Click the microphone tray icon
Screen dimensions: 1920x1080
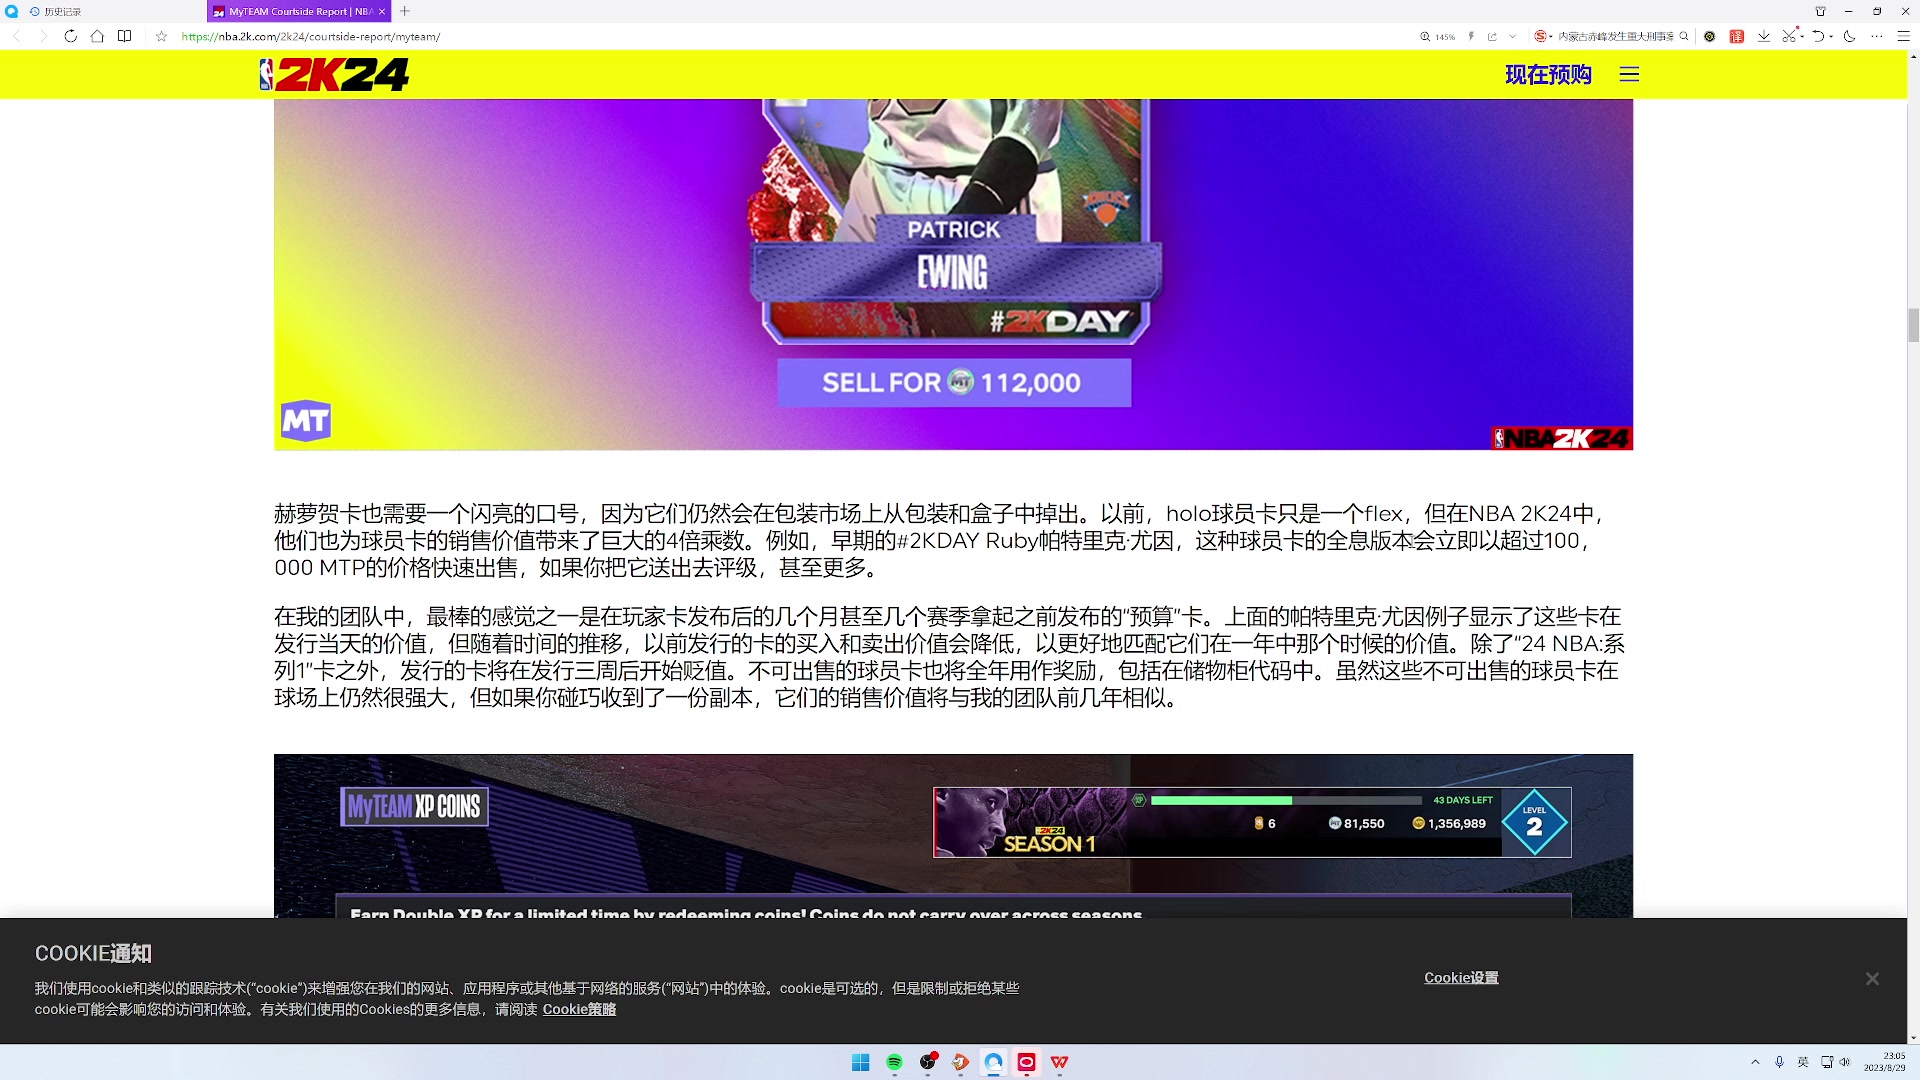click(x=1779, y=1062)
